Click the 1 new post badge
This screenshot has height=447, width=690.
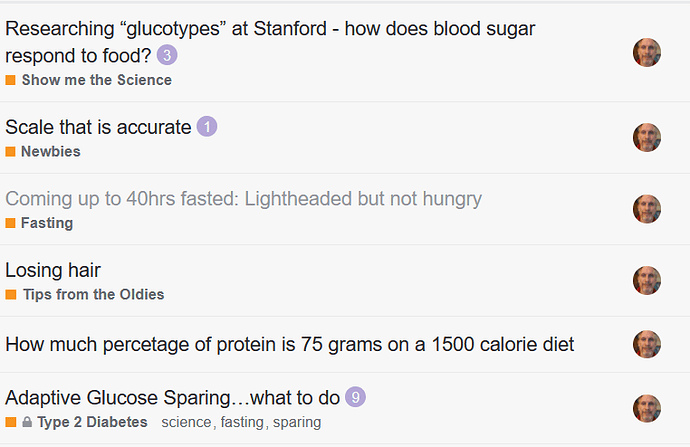[206, 127]
